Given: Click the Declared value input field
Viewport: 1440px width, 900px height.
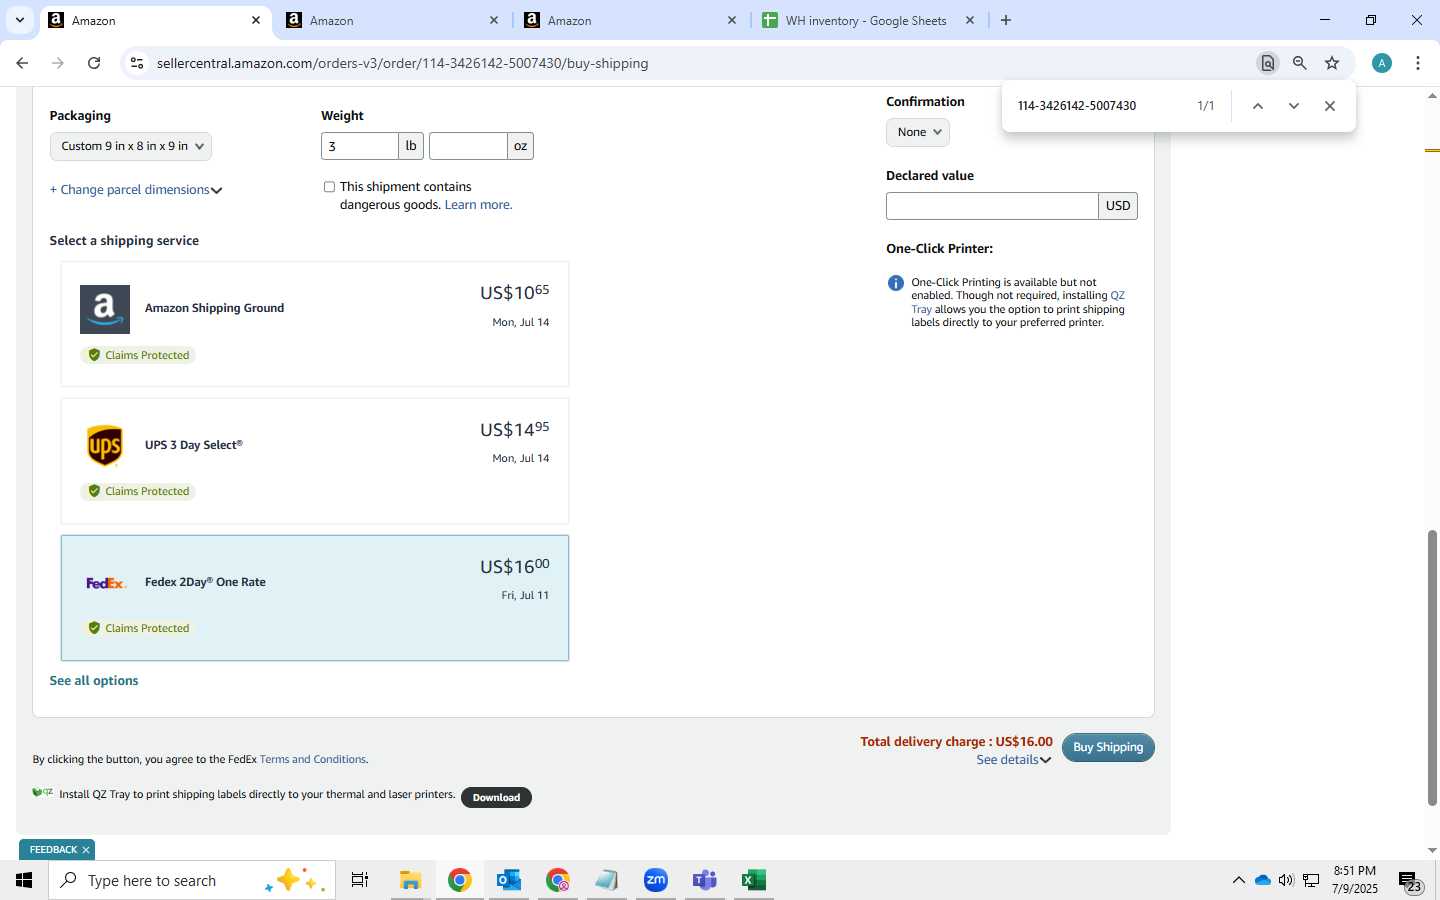Looking at the screenshot, I should tap(992, 206).
